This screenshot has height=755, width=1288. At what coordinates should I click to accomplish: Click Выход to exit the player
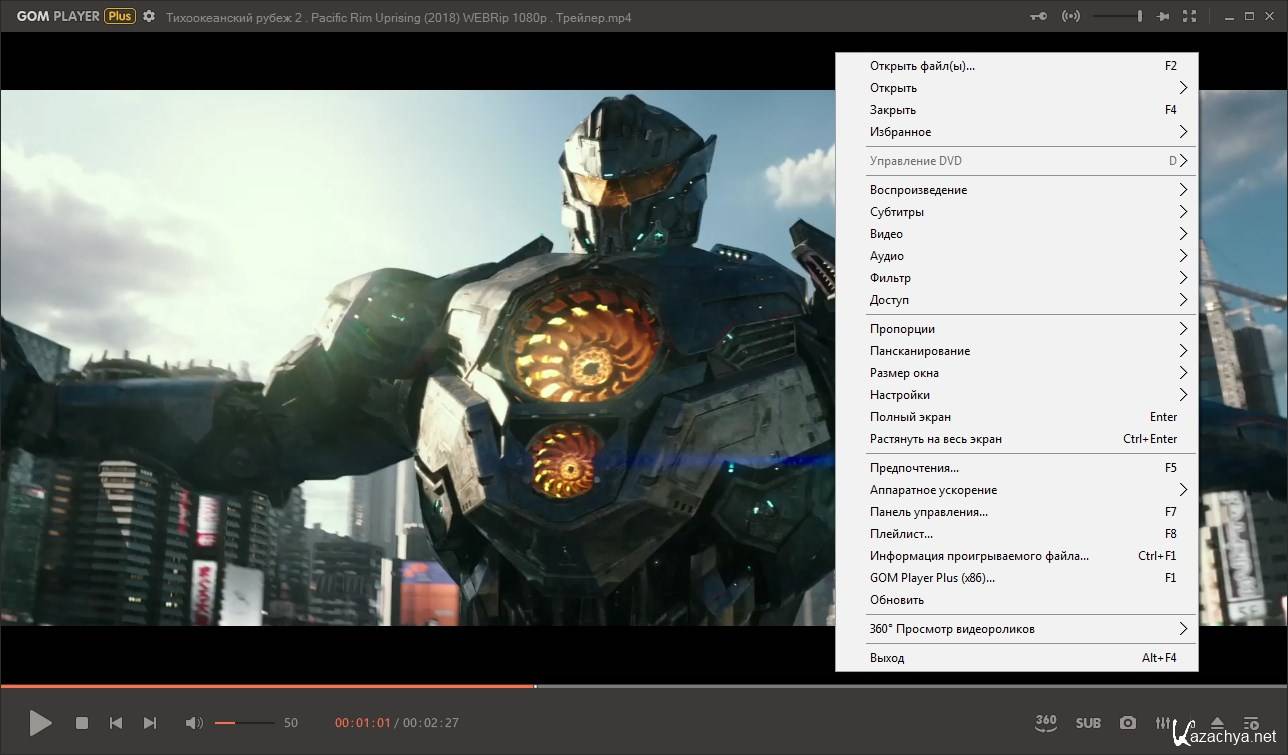(x=887, y=658)
